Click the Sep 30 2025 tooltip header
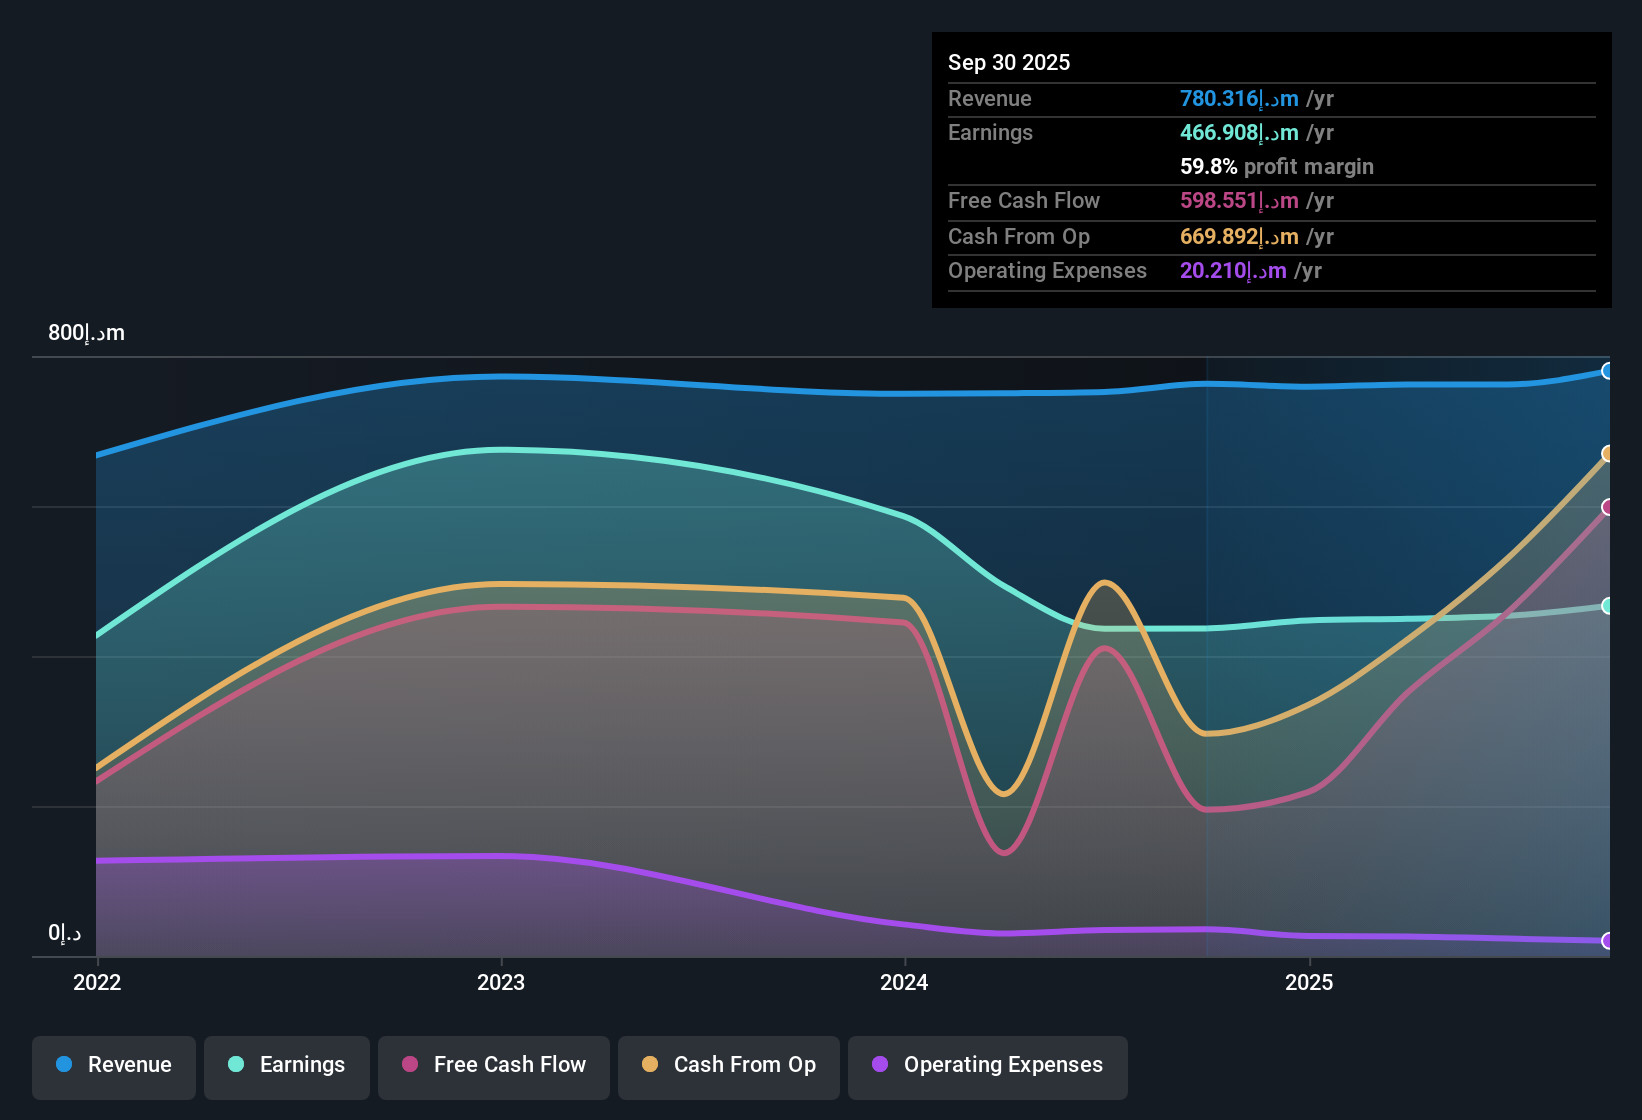 coord(1009,62)
